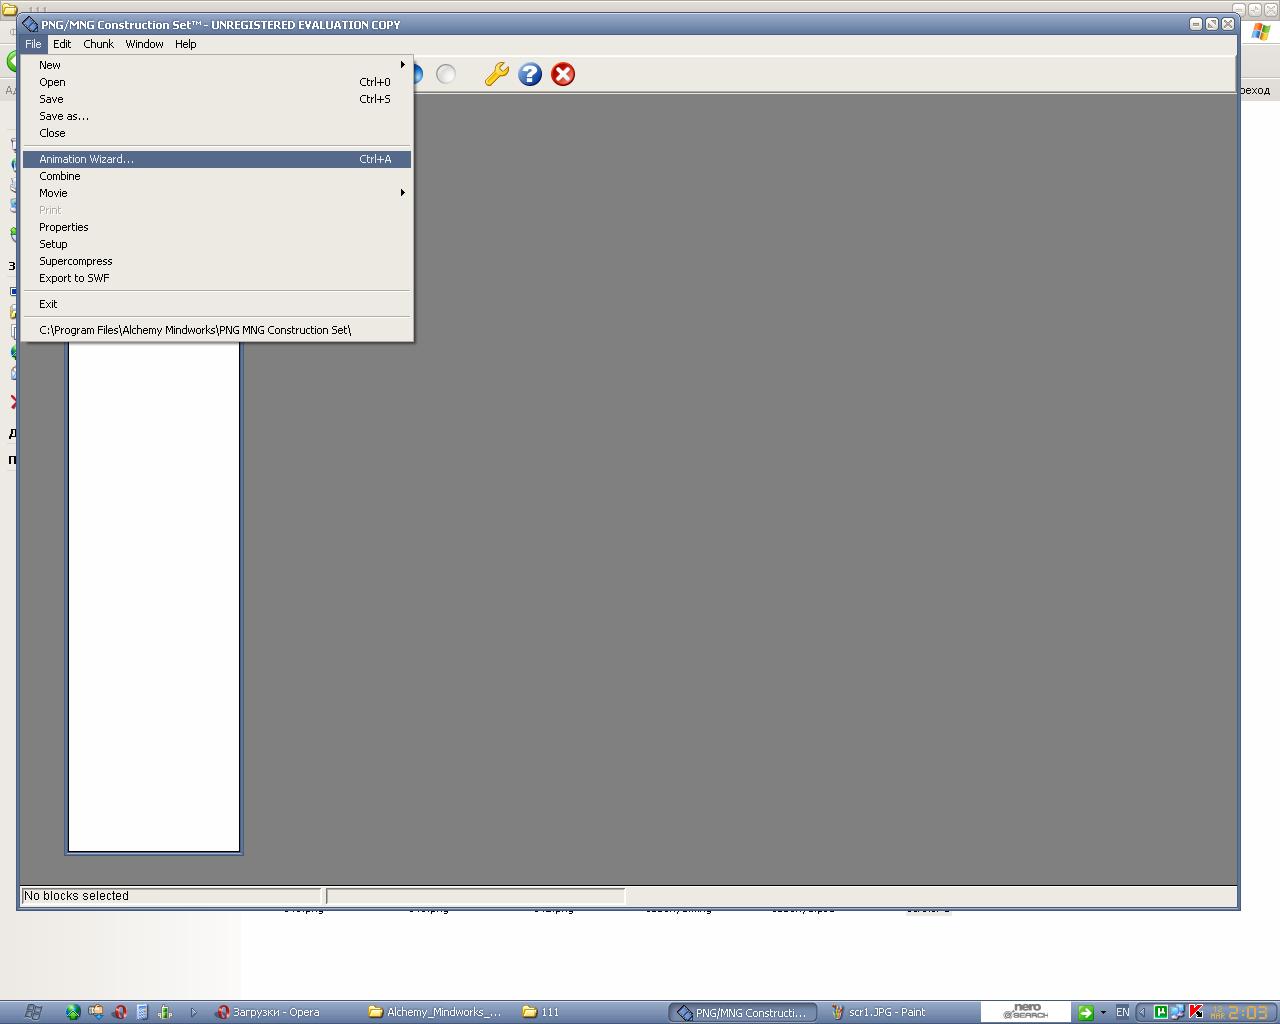The image size is (1280, 1024).
Task: Click the Kaspersky tray icon
Action: [x=1195, y=1012]
